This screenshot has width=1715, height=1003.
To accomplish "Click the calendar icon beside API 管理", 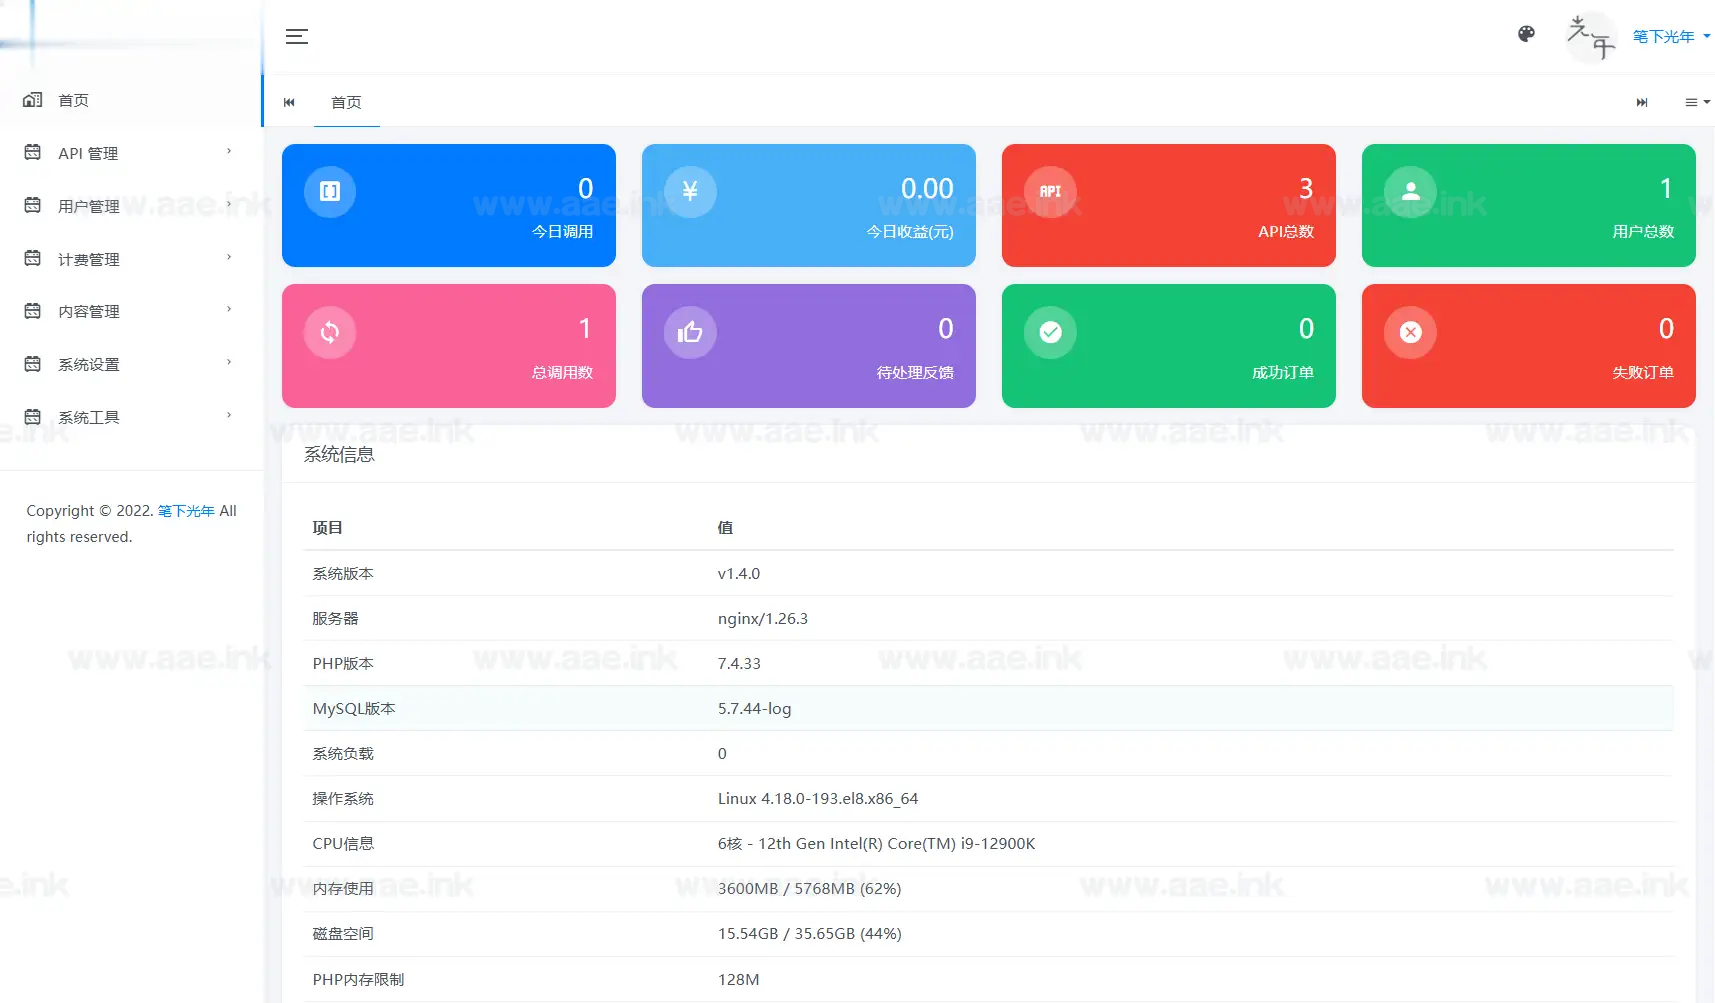I will coord(33,152).
